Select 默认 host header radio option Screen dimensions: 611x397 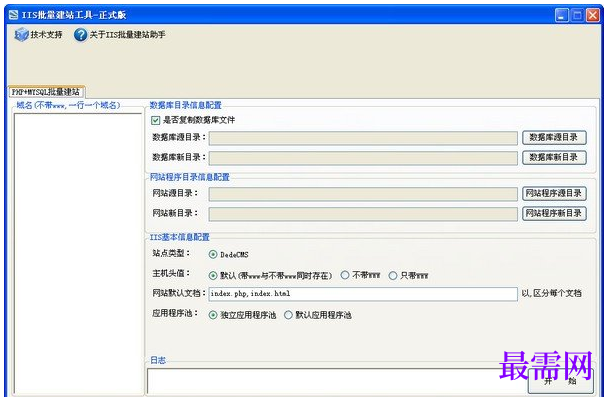coord(213,275)
